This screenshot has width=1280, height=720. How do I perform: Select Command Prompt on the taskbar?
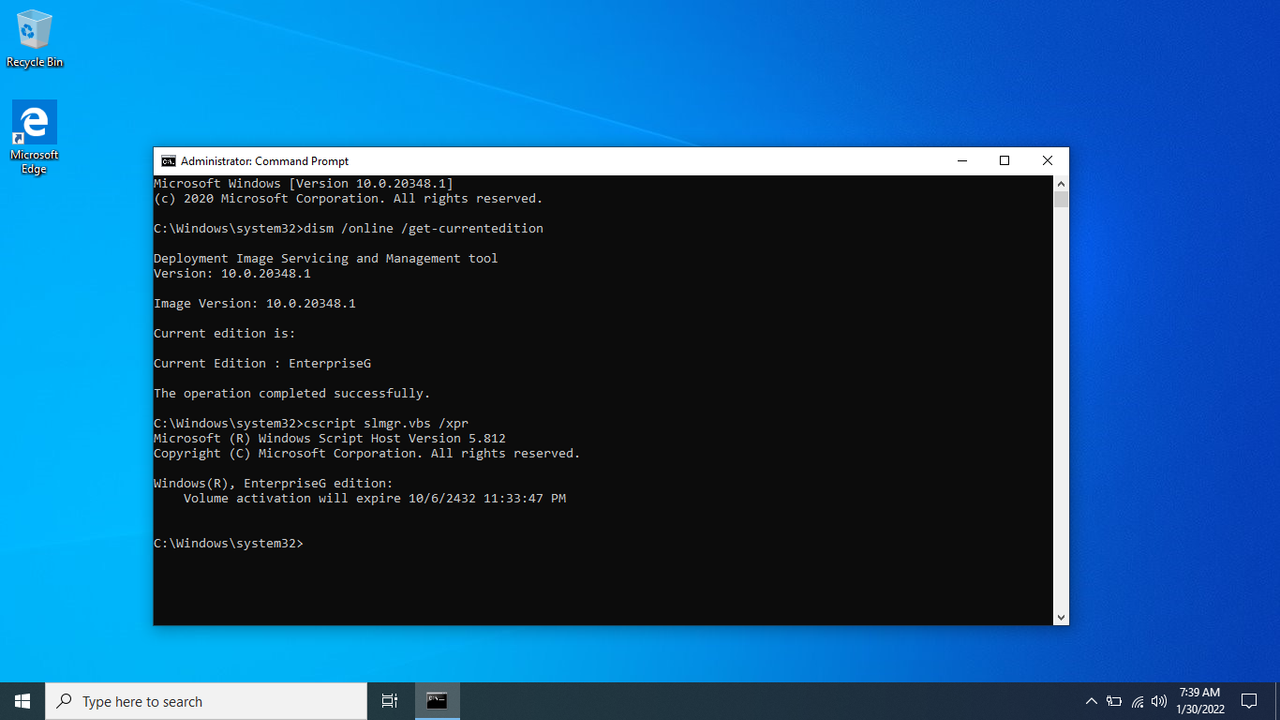click(x=437, y=701)
